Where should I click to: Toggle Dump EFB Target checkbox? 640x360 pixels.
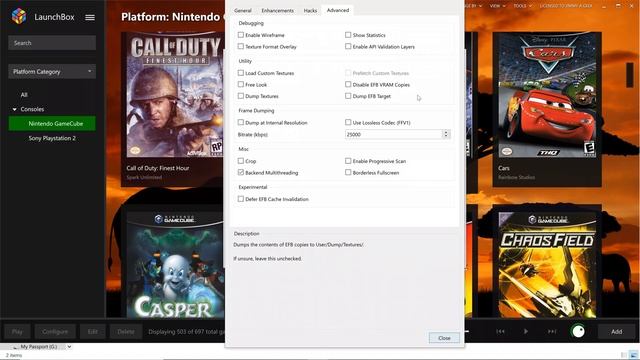pyautogui.click(x=348, y=96)
